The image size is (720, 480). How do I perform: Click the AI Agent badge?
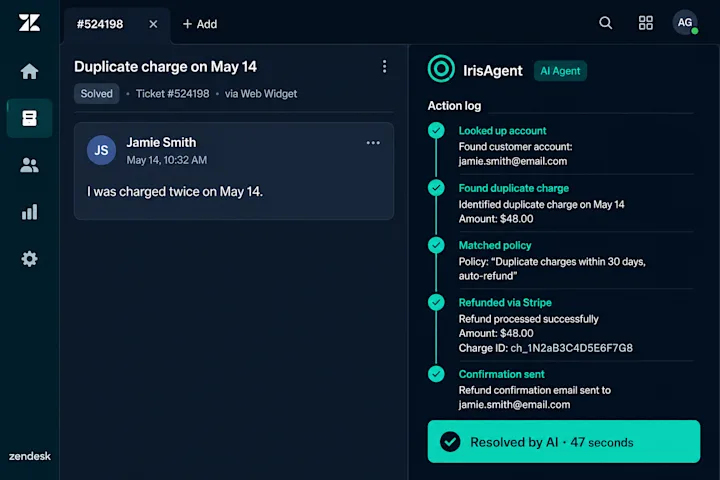click(560, 71)
